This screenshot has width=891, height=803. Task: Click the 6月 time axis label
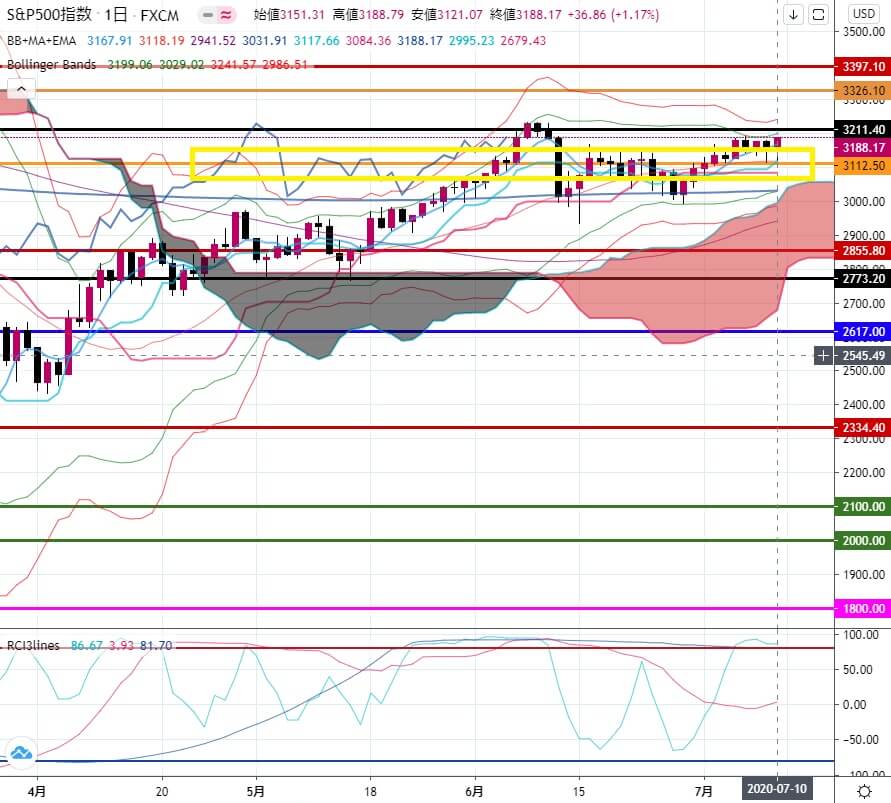tap(474, 791)
